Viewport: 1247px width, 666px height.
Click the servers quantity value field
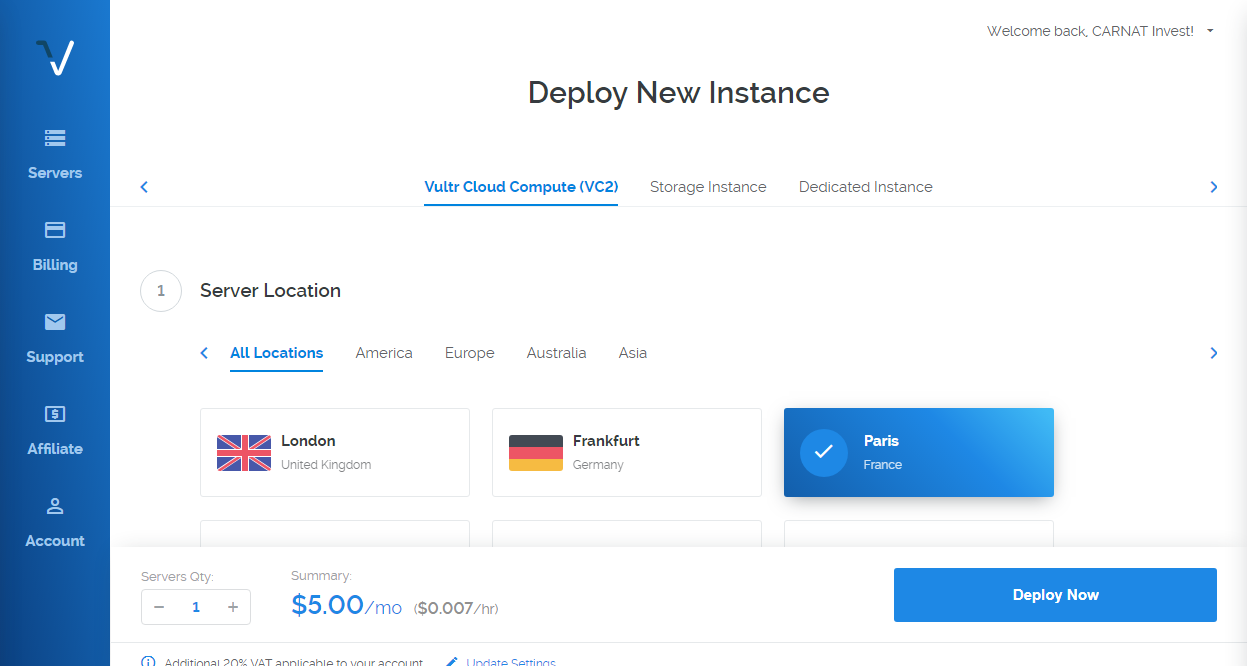click(x=196, y=607)
